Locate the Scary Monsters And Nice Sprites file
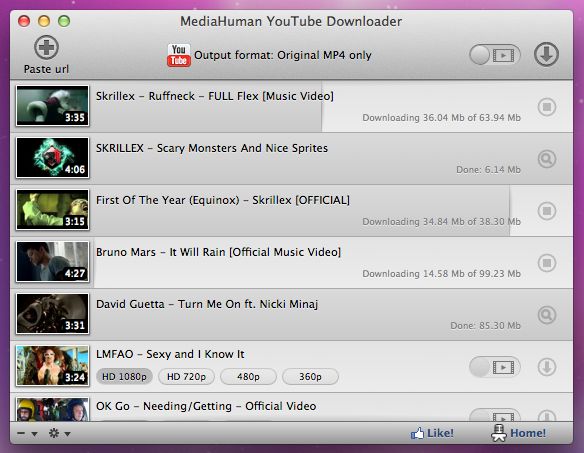Screen dimensions: 584x453 547,159
